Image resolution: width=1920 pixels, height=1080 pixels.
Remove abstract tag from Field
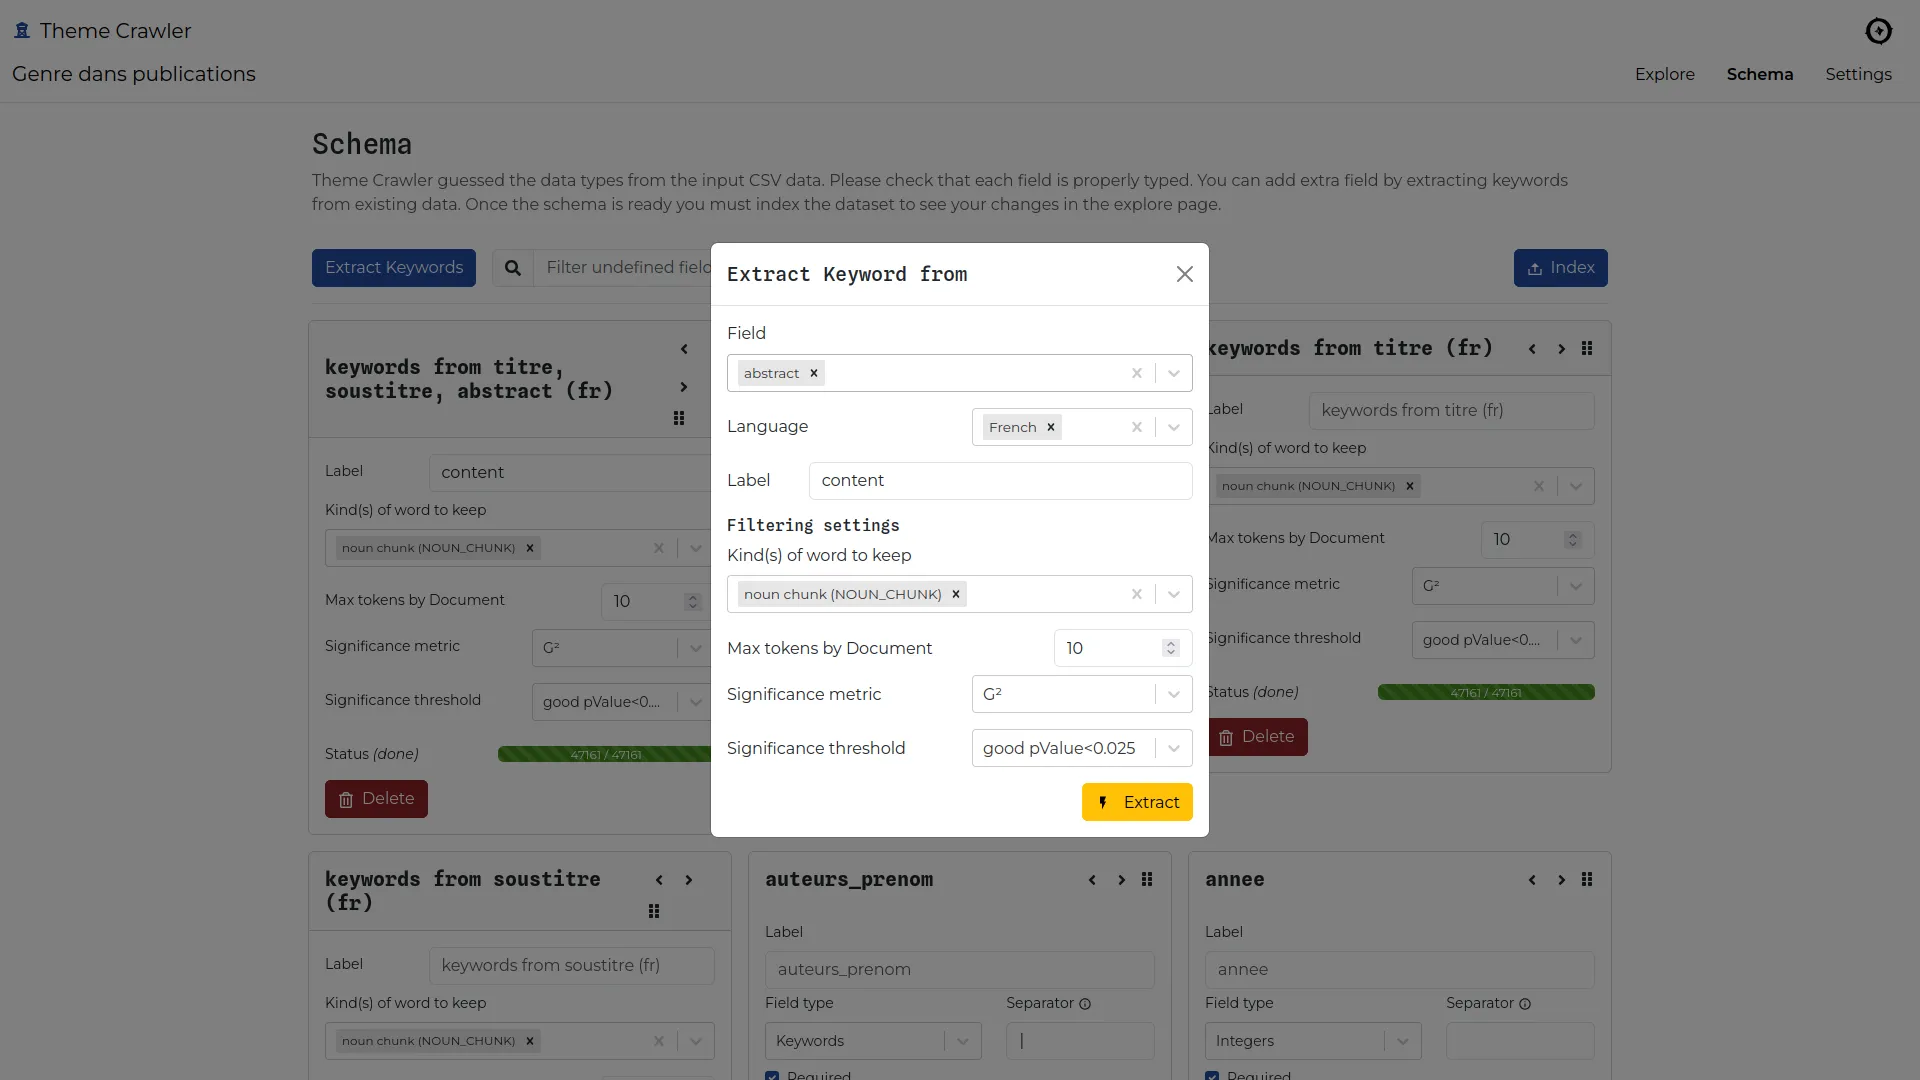click(814, 373)
